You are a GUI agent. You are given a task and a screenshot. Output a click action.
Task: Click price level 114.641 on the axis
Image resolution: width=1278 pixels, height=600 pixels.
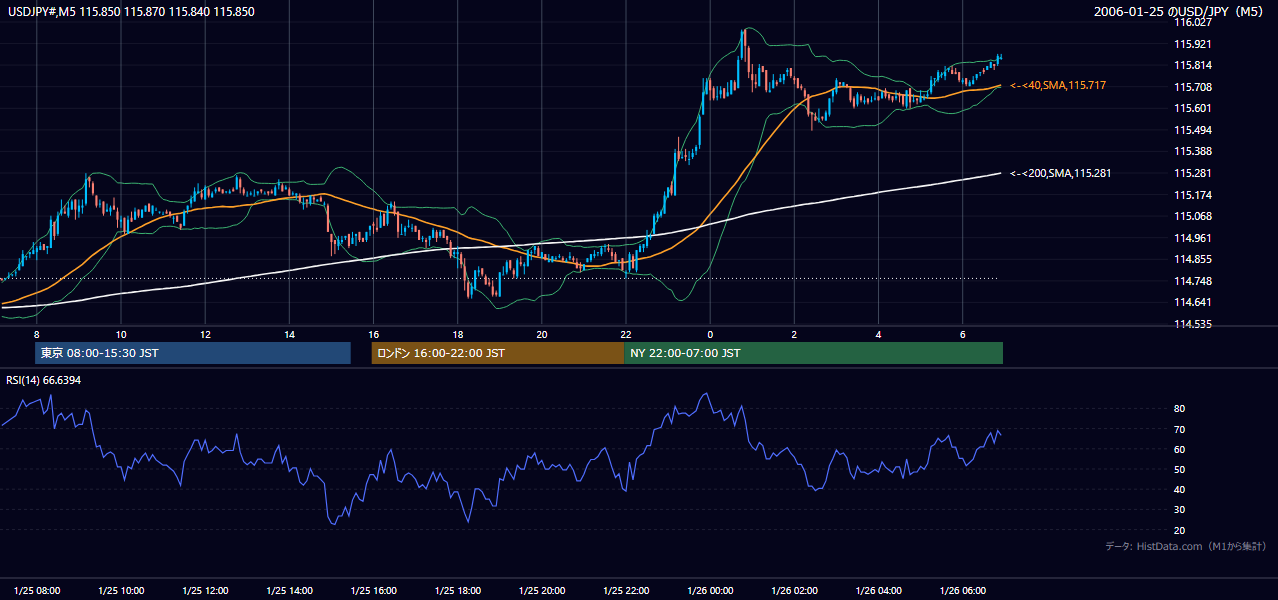1192,302
